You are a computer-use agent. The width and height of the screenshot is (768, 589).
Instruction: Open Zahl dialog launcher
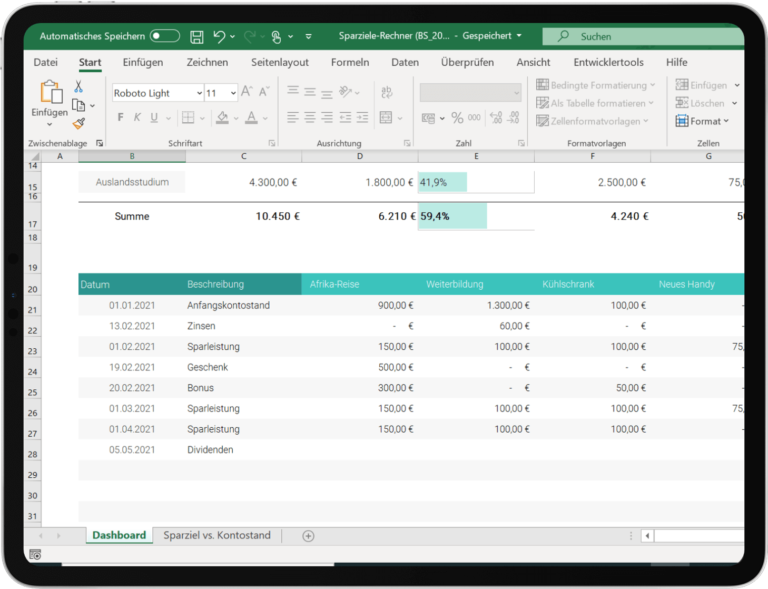(521, 143)
